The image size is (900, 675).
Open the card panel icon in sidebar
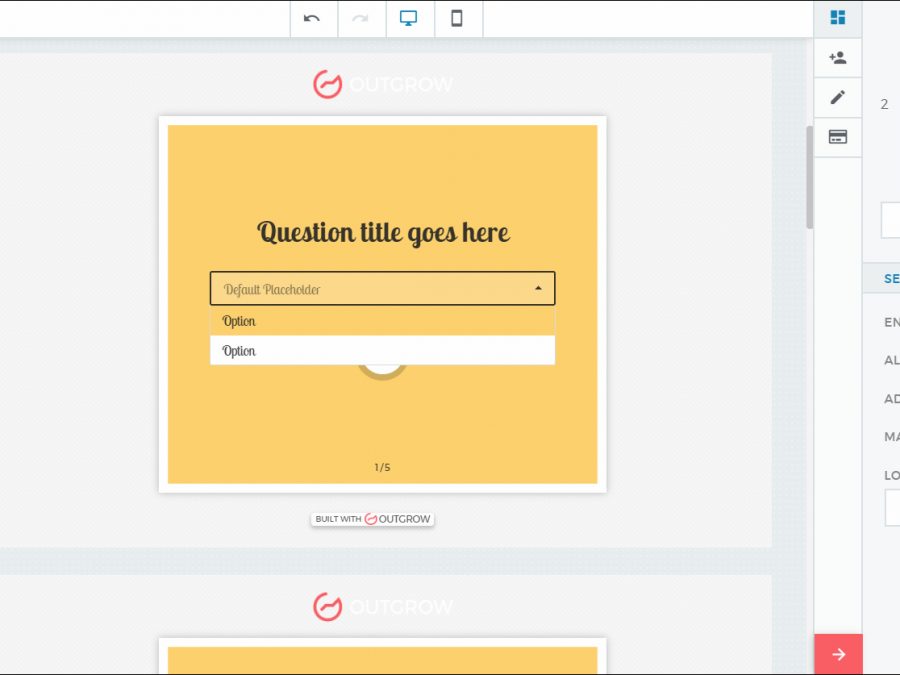click(838, 137)
